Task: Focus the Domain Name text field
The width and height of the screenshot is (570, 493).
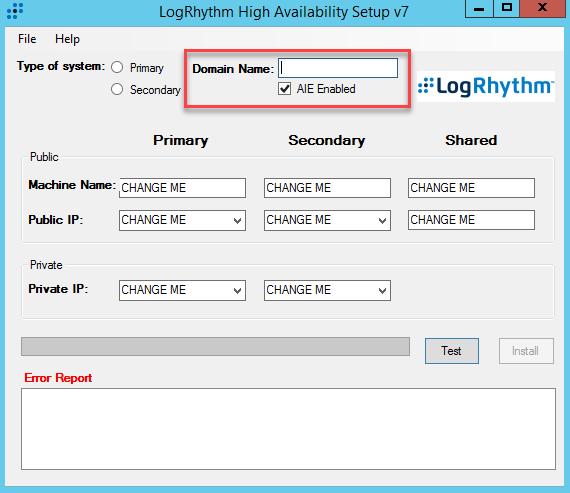Action: [338, 68]
